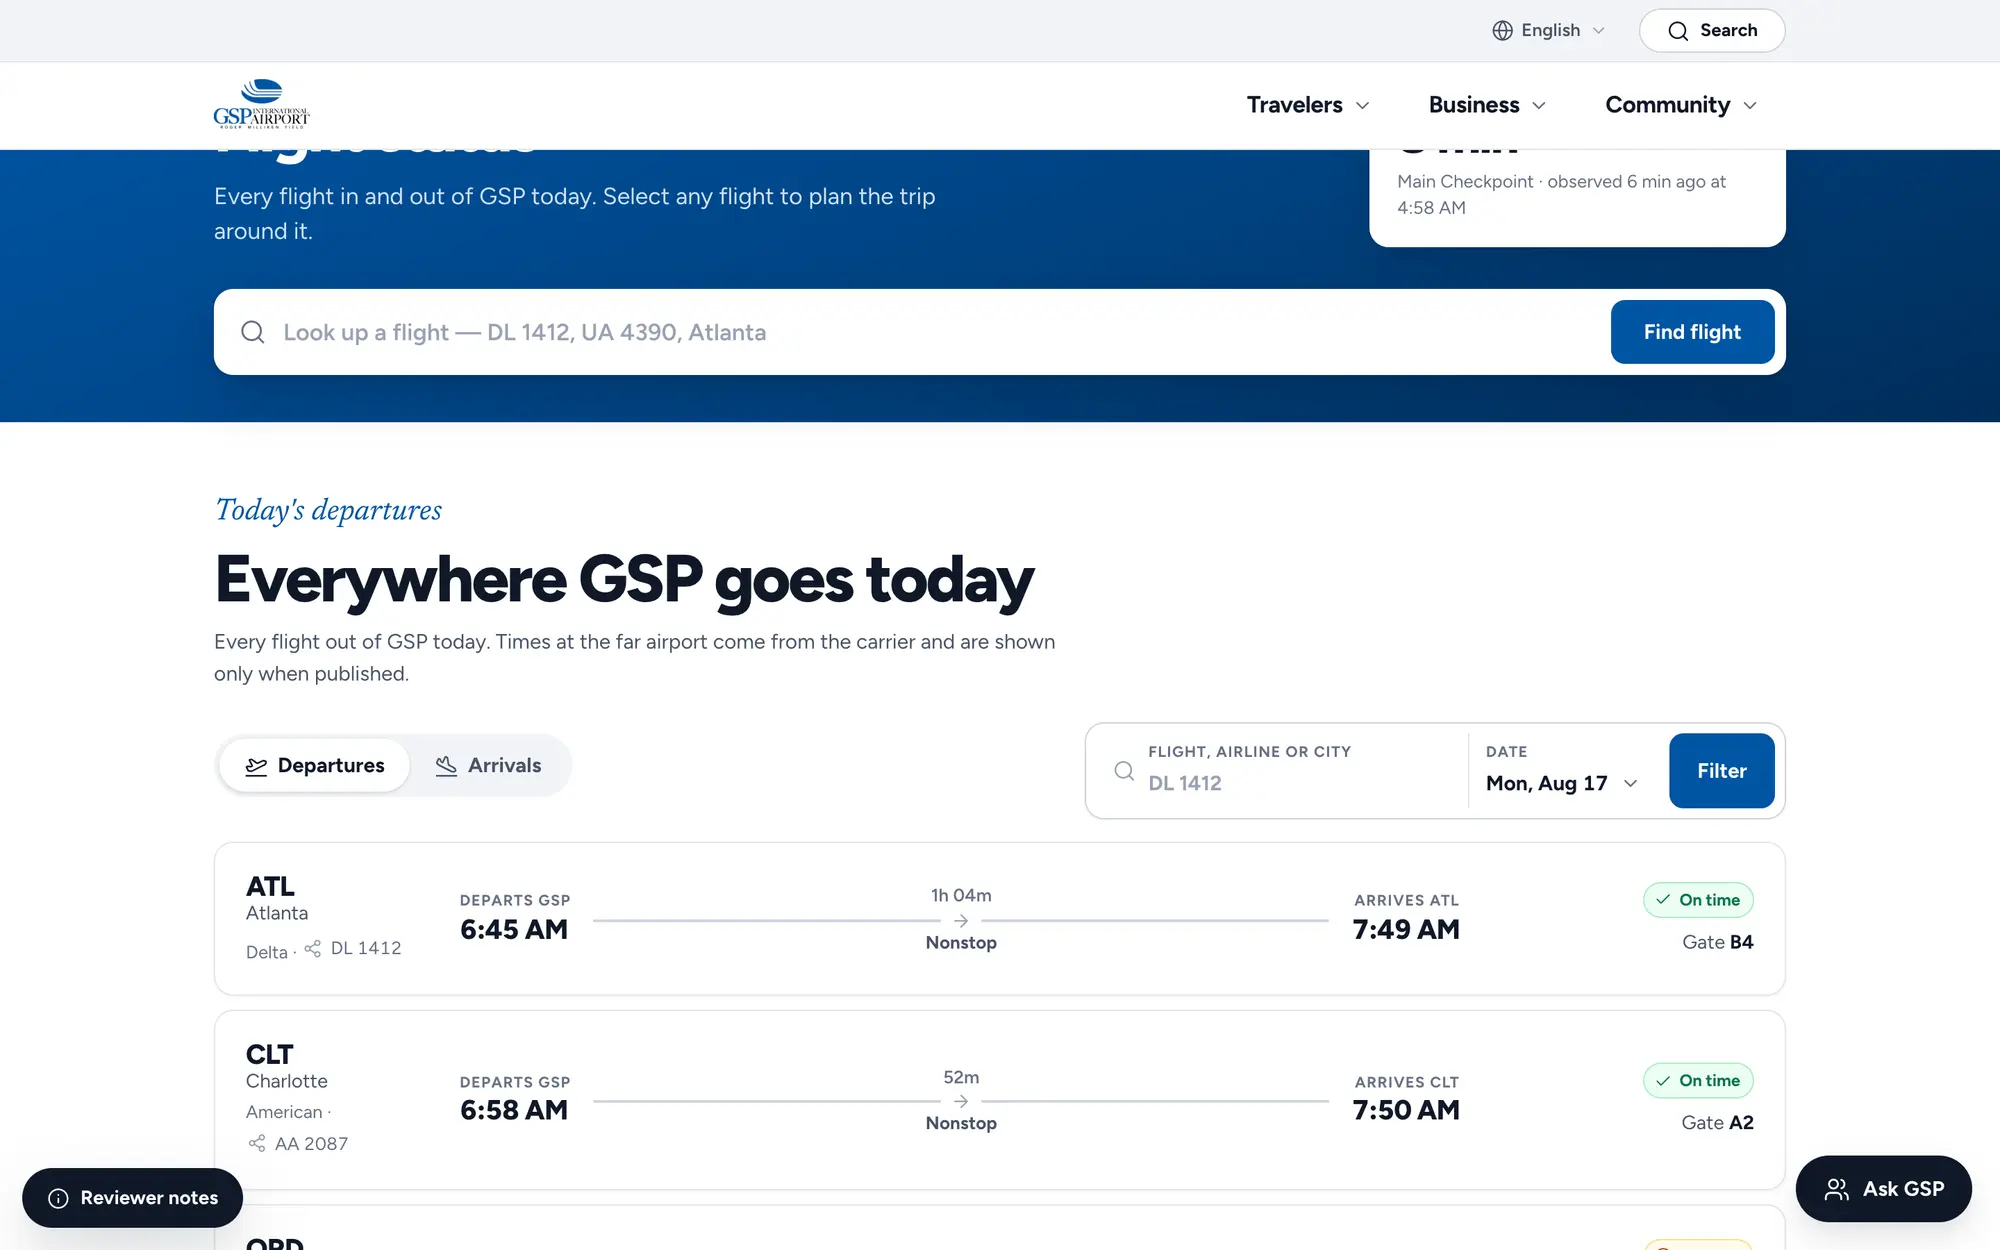Select the ATL Atlanta flight card
The width and height of the screenshot is (2000, 1250).
[999, 919]
